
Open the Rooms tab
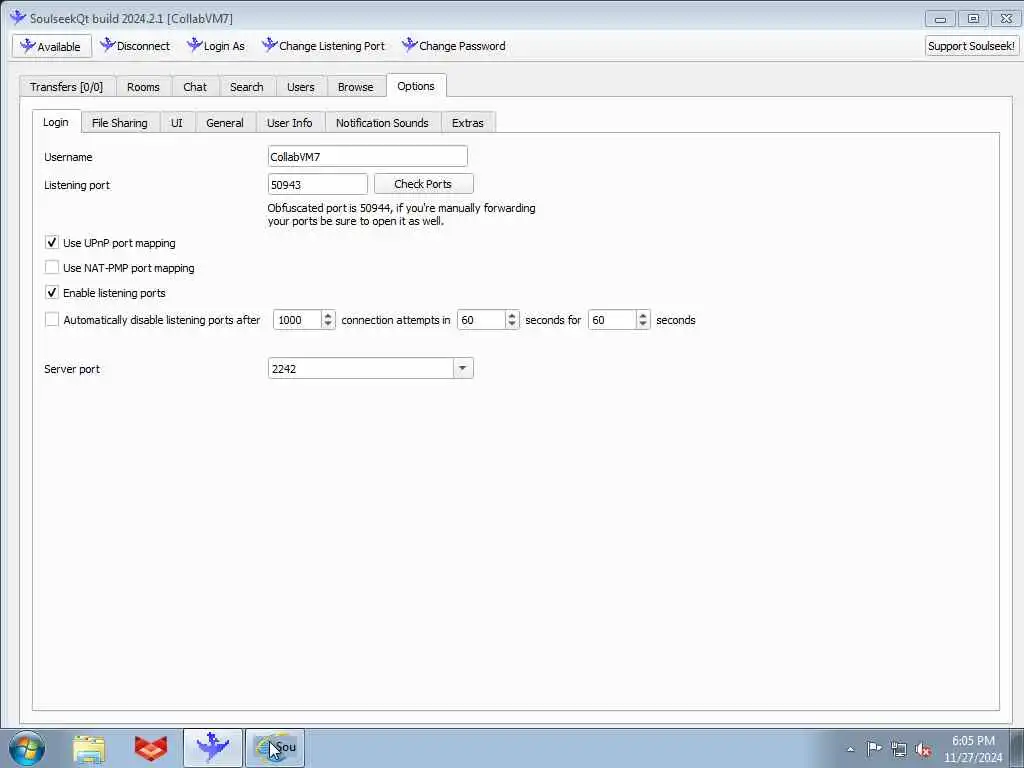click(x=143, y=87)
